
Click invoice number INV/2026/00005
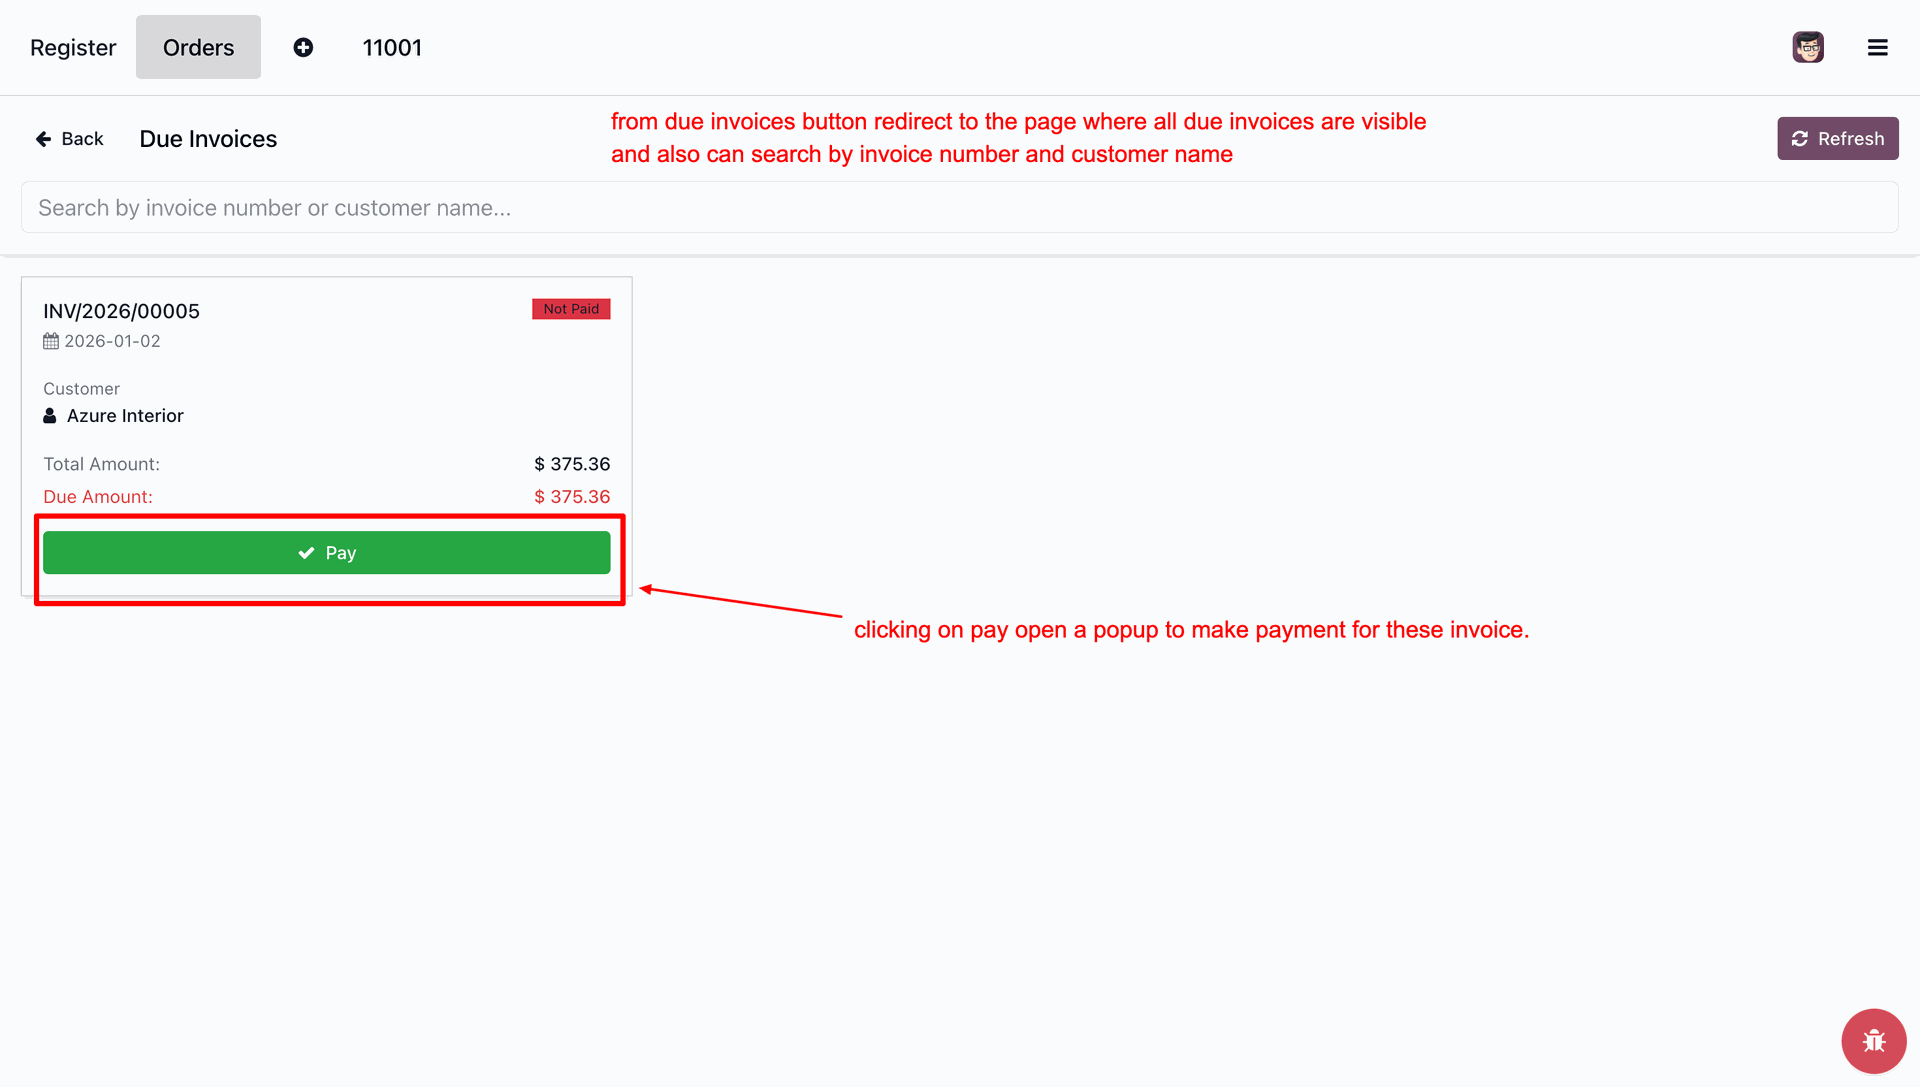tap(121, 311)
